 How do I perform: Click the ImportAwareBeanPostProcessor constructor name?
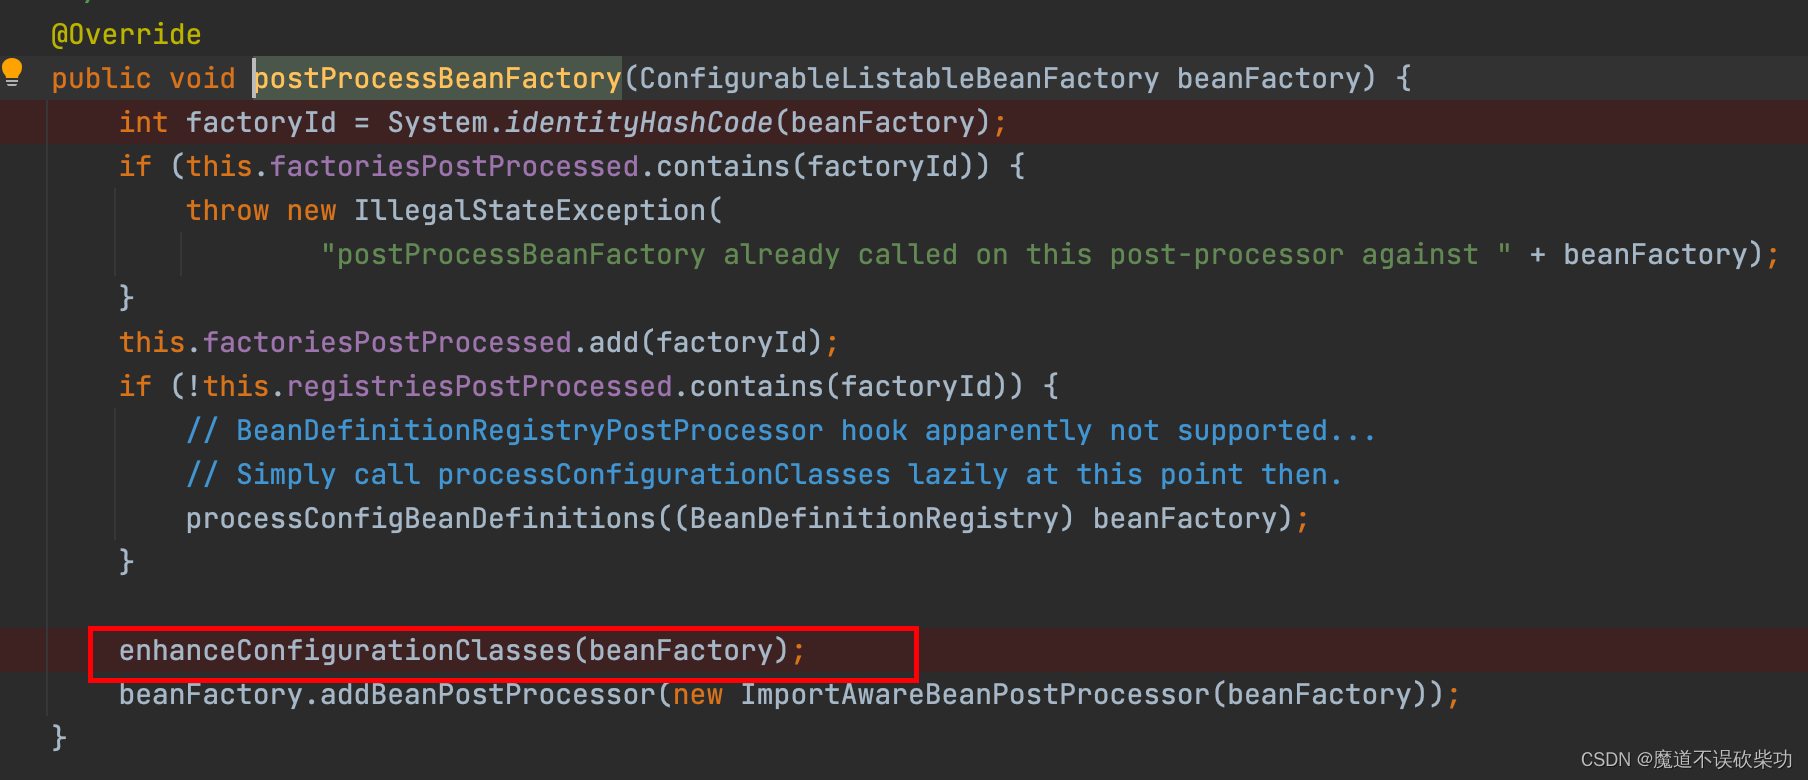click(x=974, y=695)
